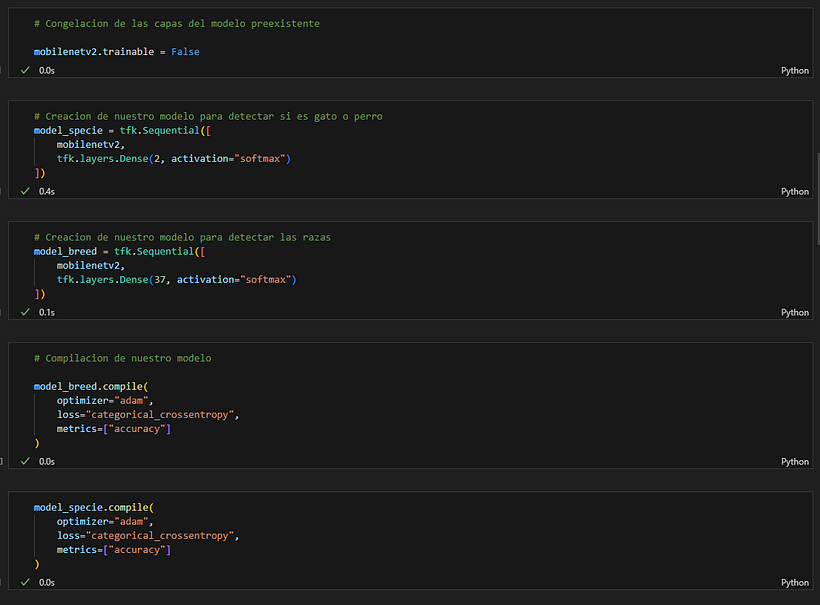Viewport: 820px width, 605px height.
Task: Click the notebook's vertical scrollbar on the right
Action: point(816,170)
